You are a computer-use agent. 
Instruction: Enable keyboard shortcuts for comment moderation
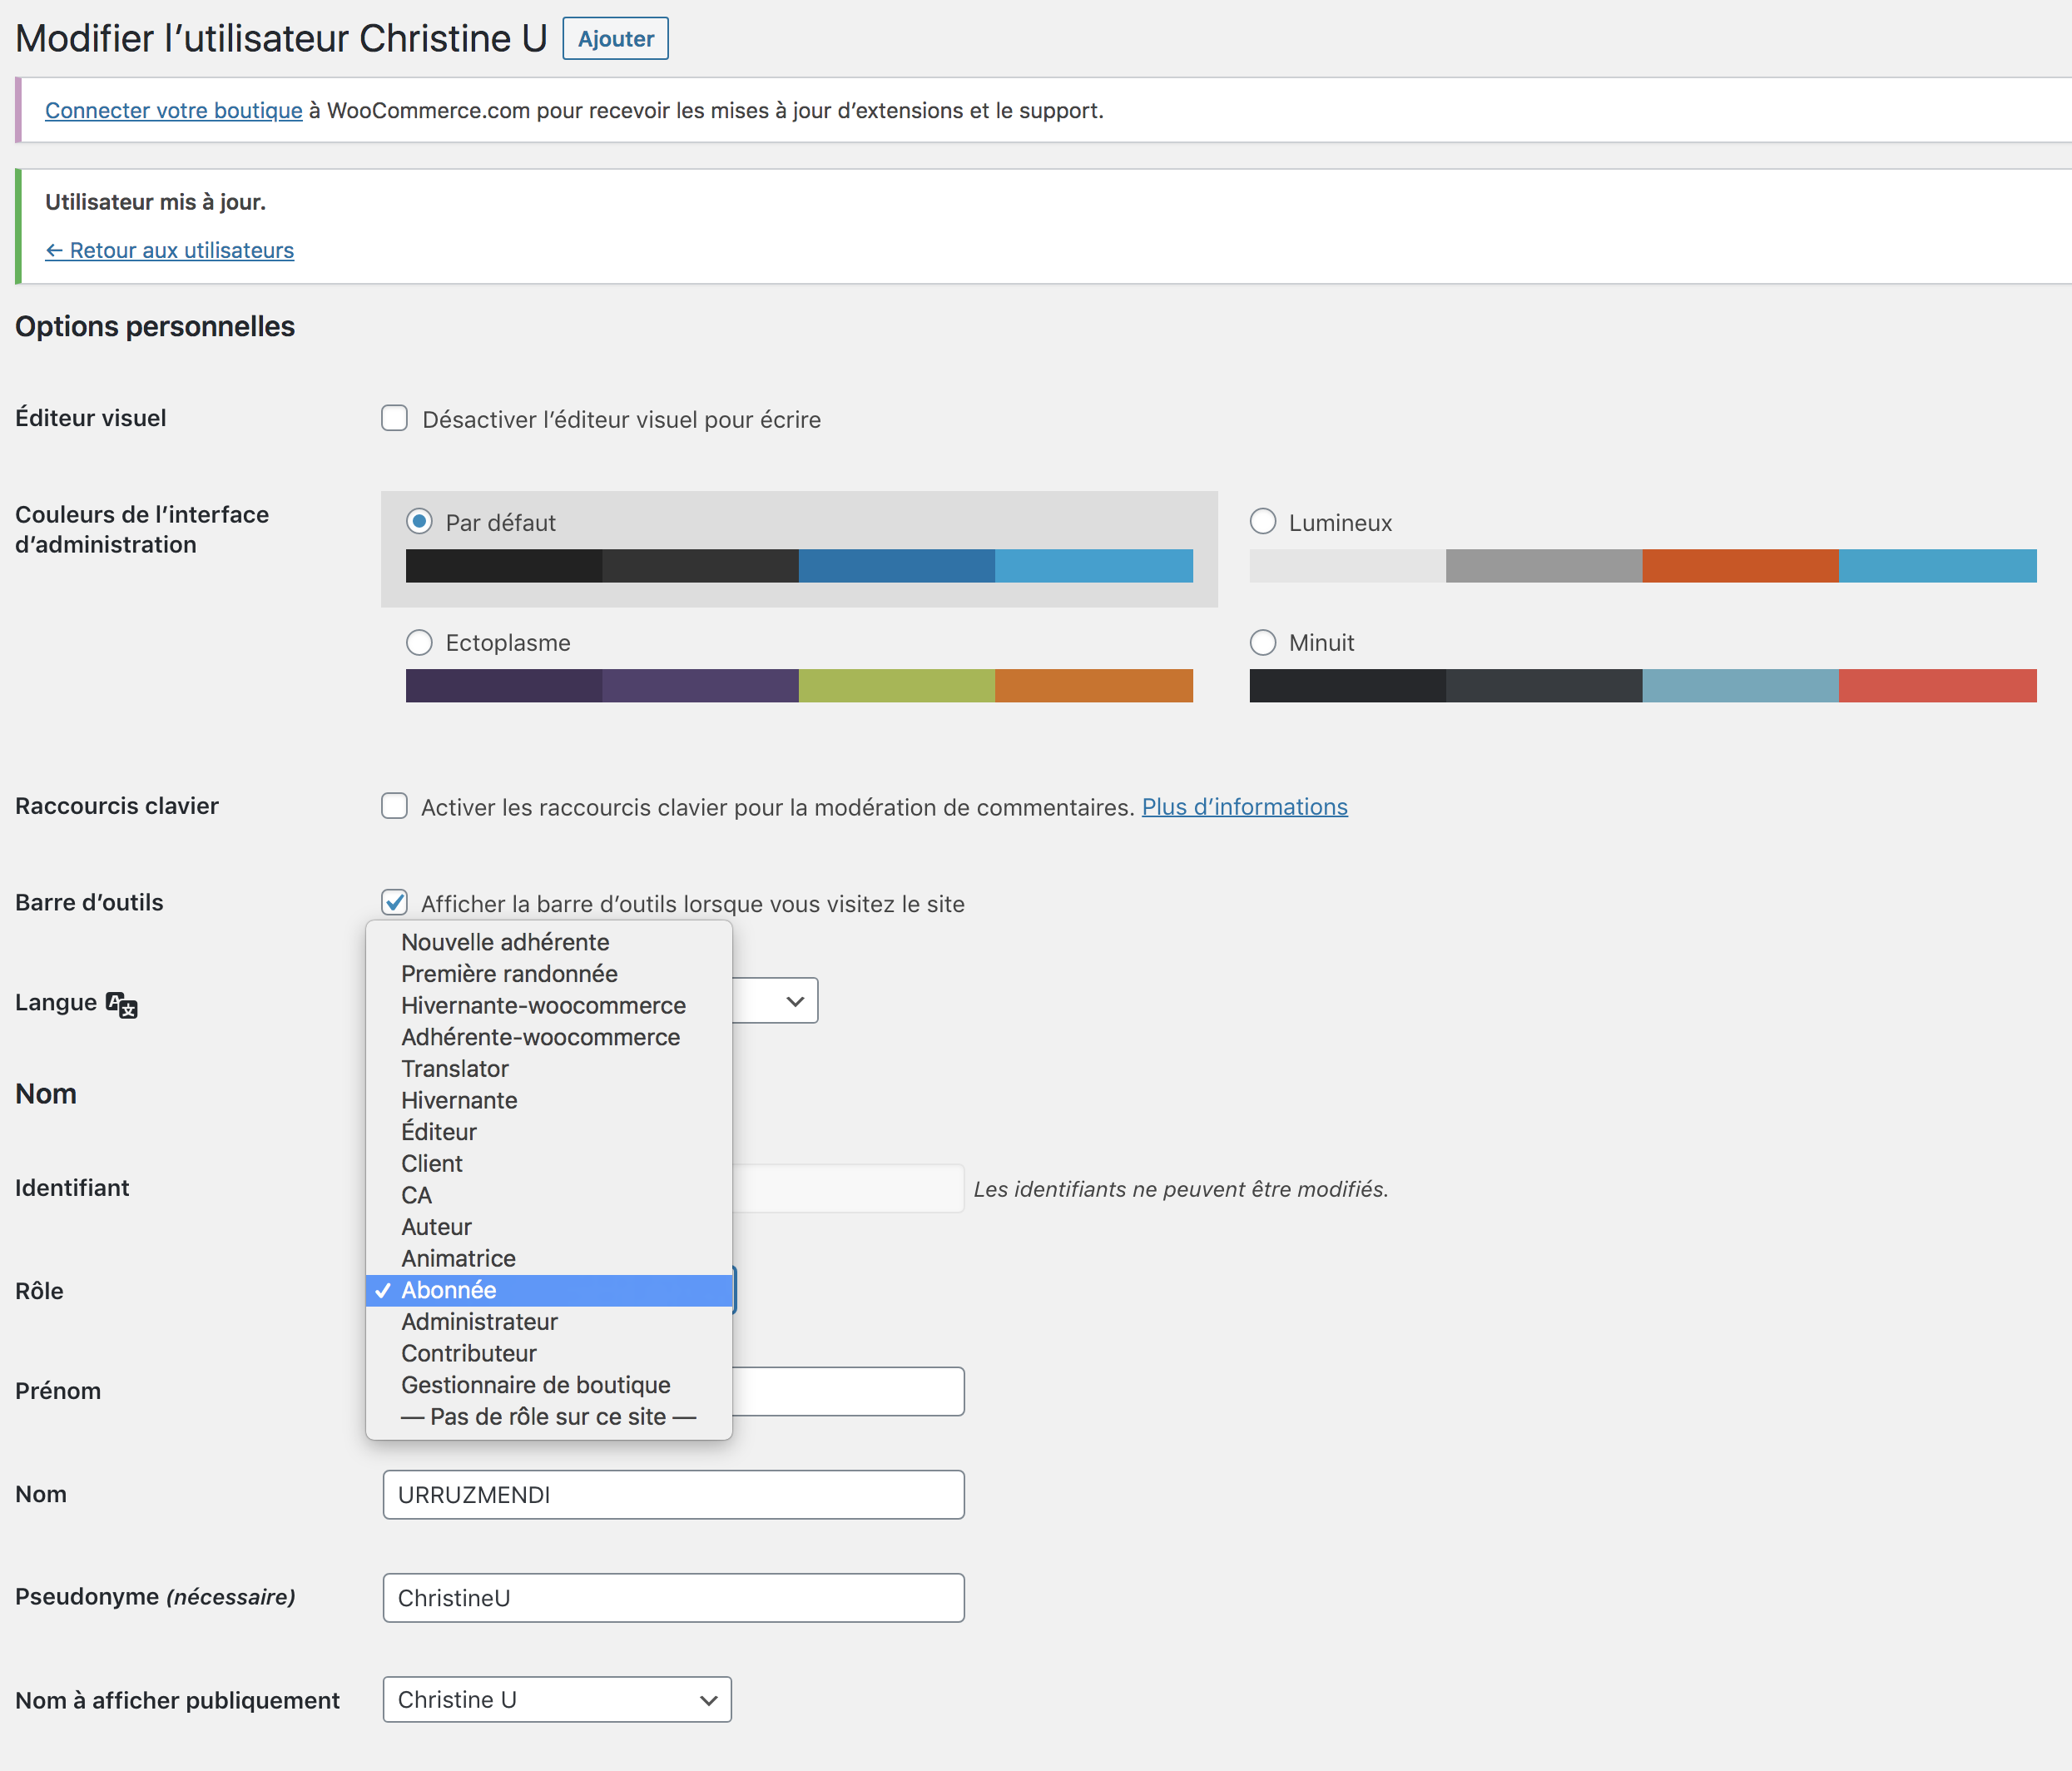[394, 806]
